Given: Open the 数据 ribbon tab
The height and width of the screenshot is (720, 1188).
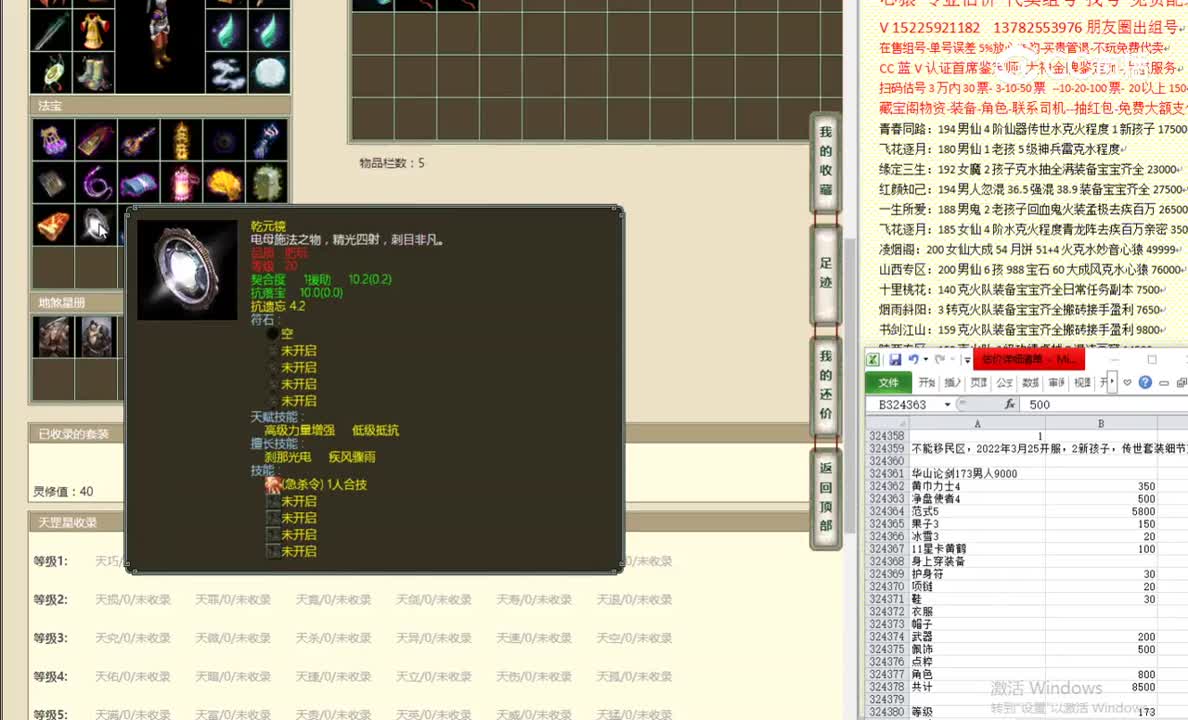Looking at the screenshot, I should (x=1029, y=382).
